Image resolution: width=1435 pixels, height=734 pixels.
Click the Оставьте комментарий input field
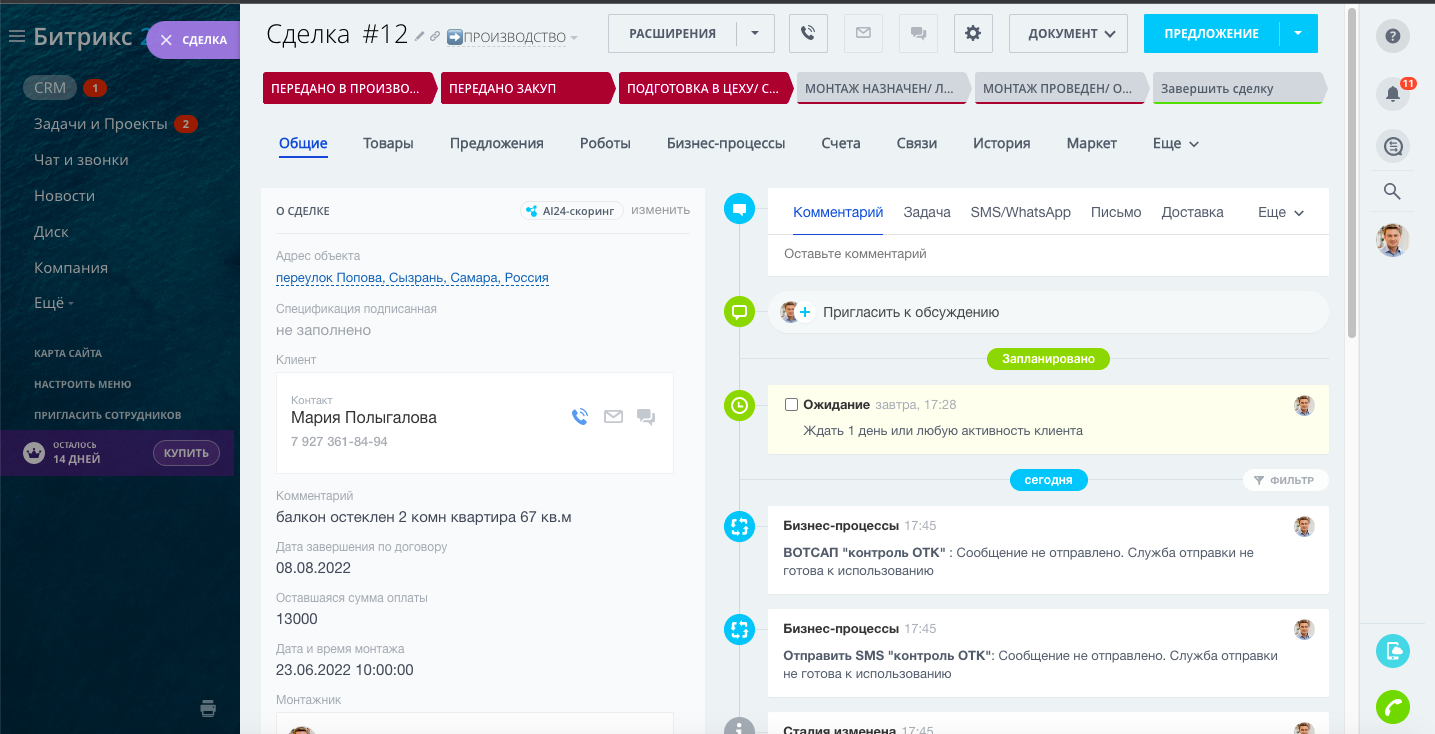click(1047, 254)
